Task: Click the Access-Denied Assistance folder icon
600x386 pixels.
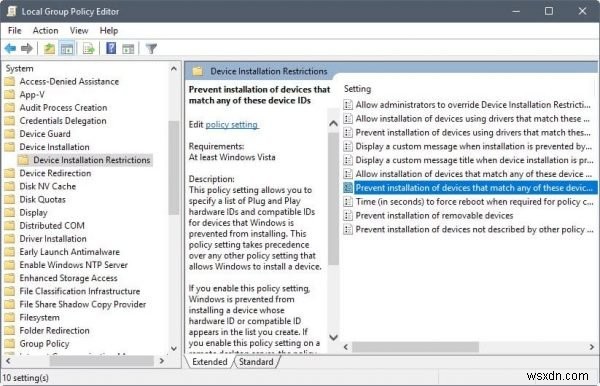Action: (x=10, y=81)
